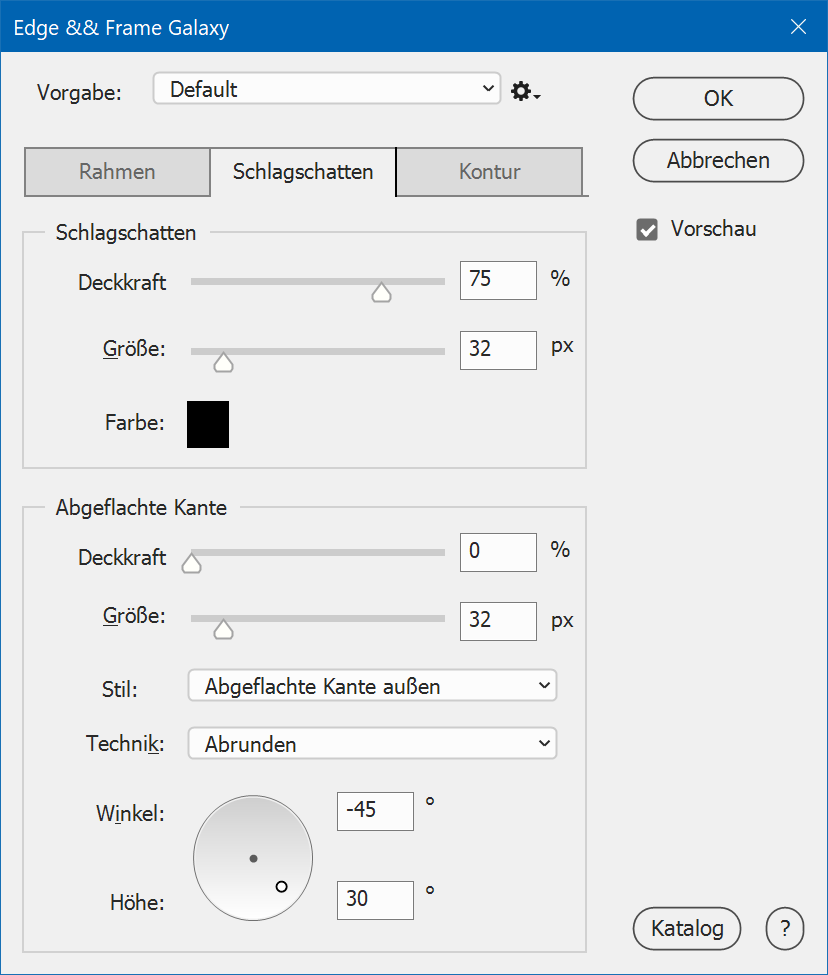Toggle the Vorschau checkbox

click(647, 230)
